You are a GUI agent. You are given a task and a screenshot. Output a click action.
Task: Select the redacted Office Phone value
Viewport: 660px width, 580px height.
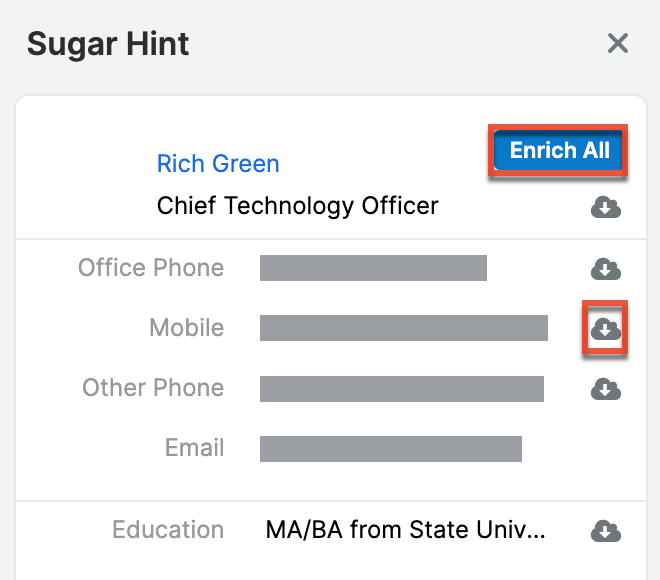coord(373,268)
